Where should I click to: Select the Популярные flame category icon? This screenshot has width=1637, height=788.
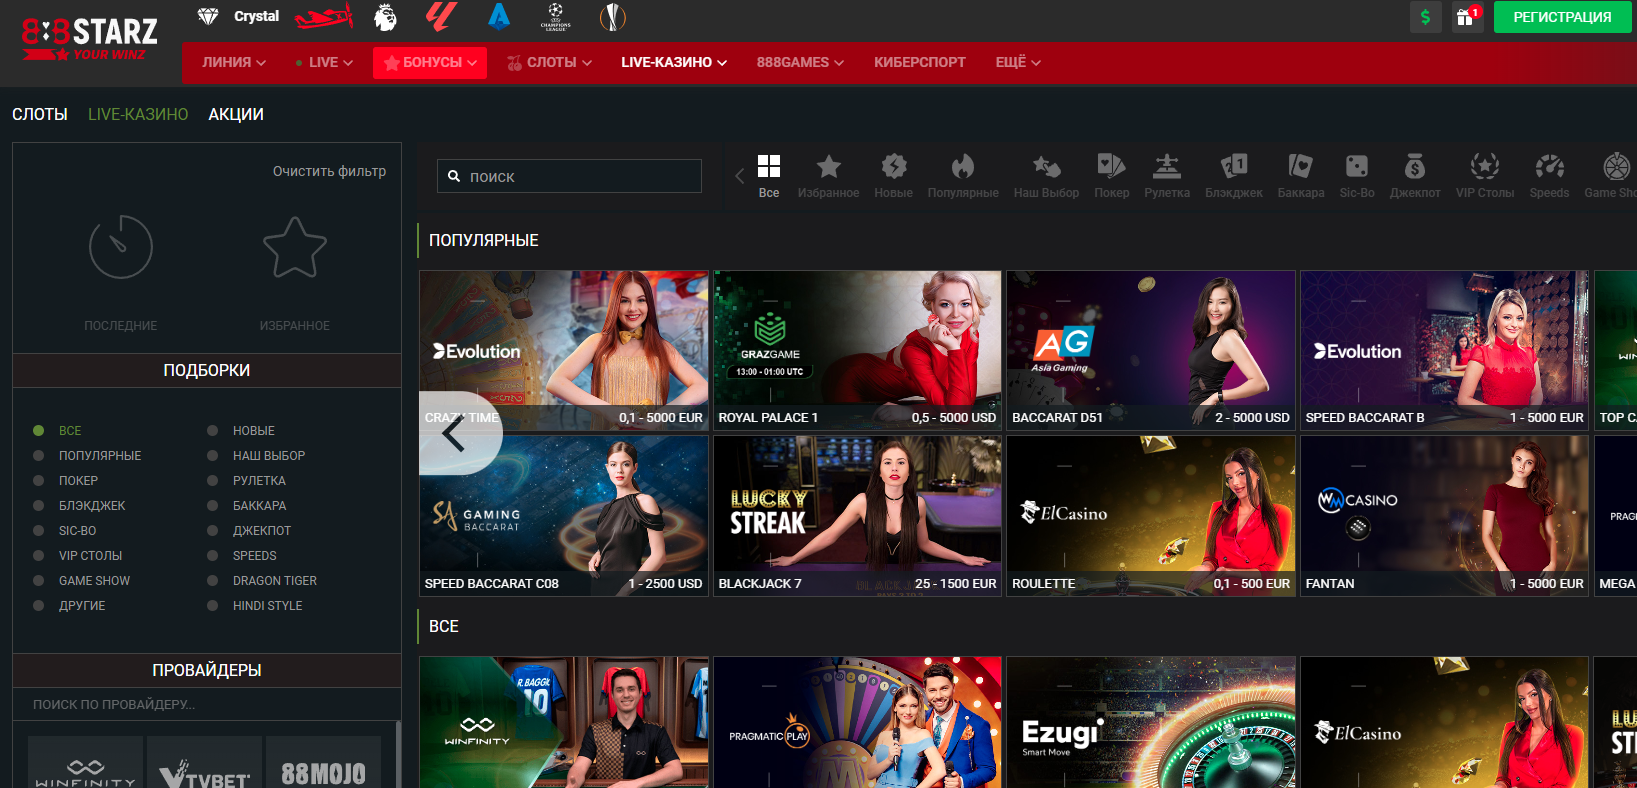tap(963, 166)
